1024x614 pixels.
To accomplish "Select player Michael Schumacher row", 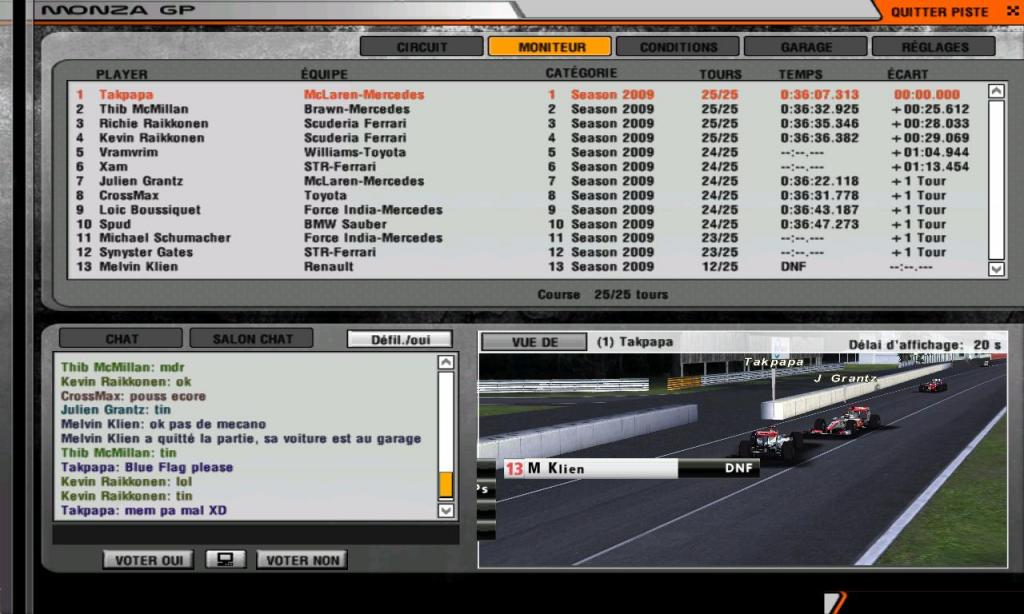I will pos(526,238).
